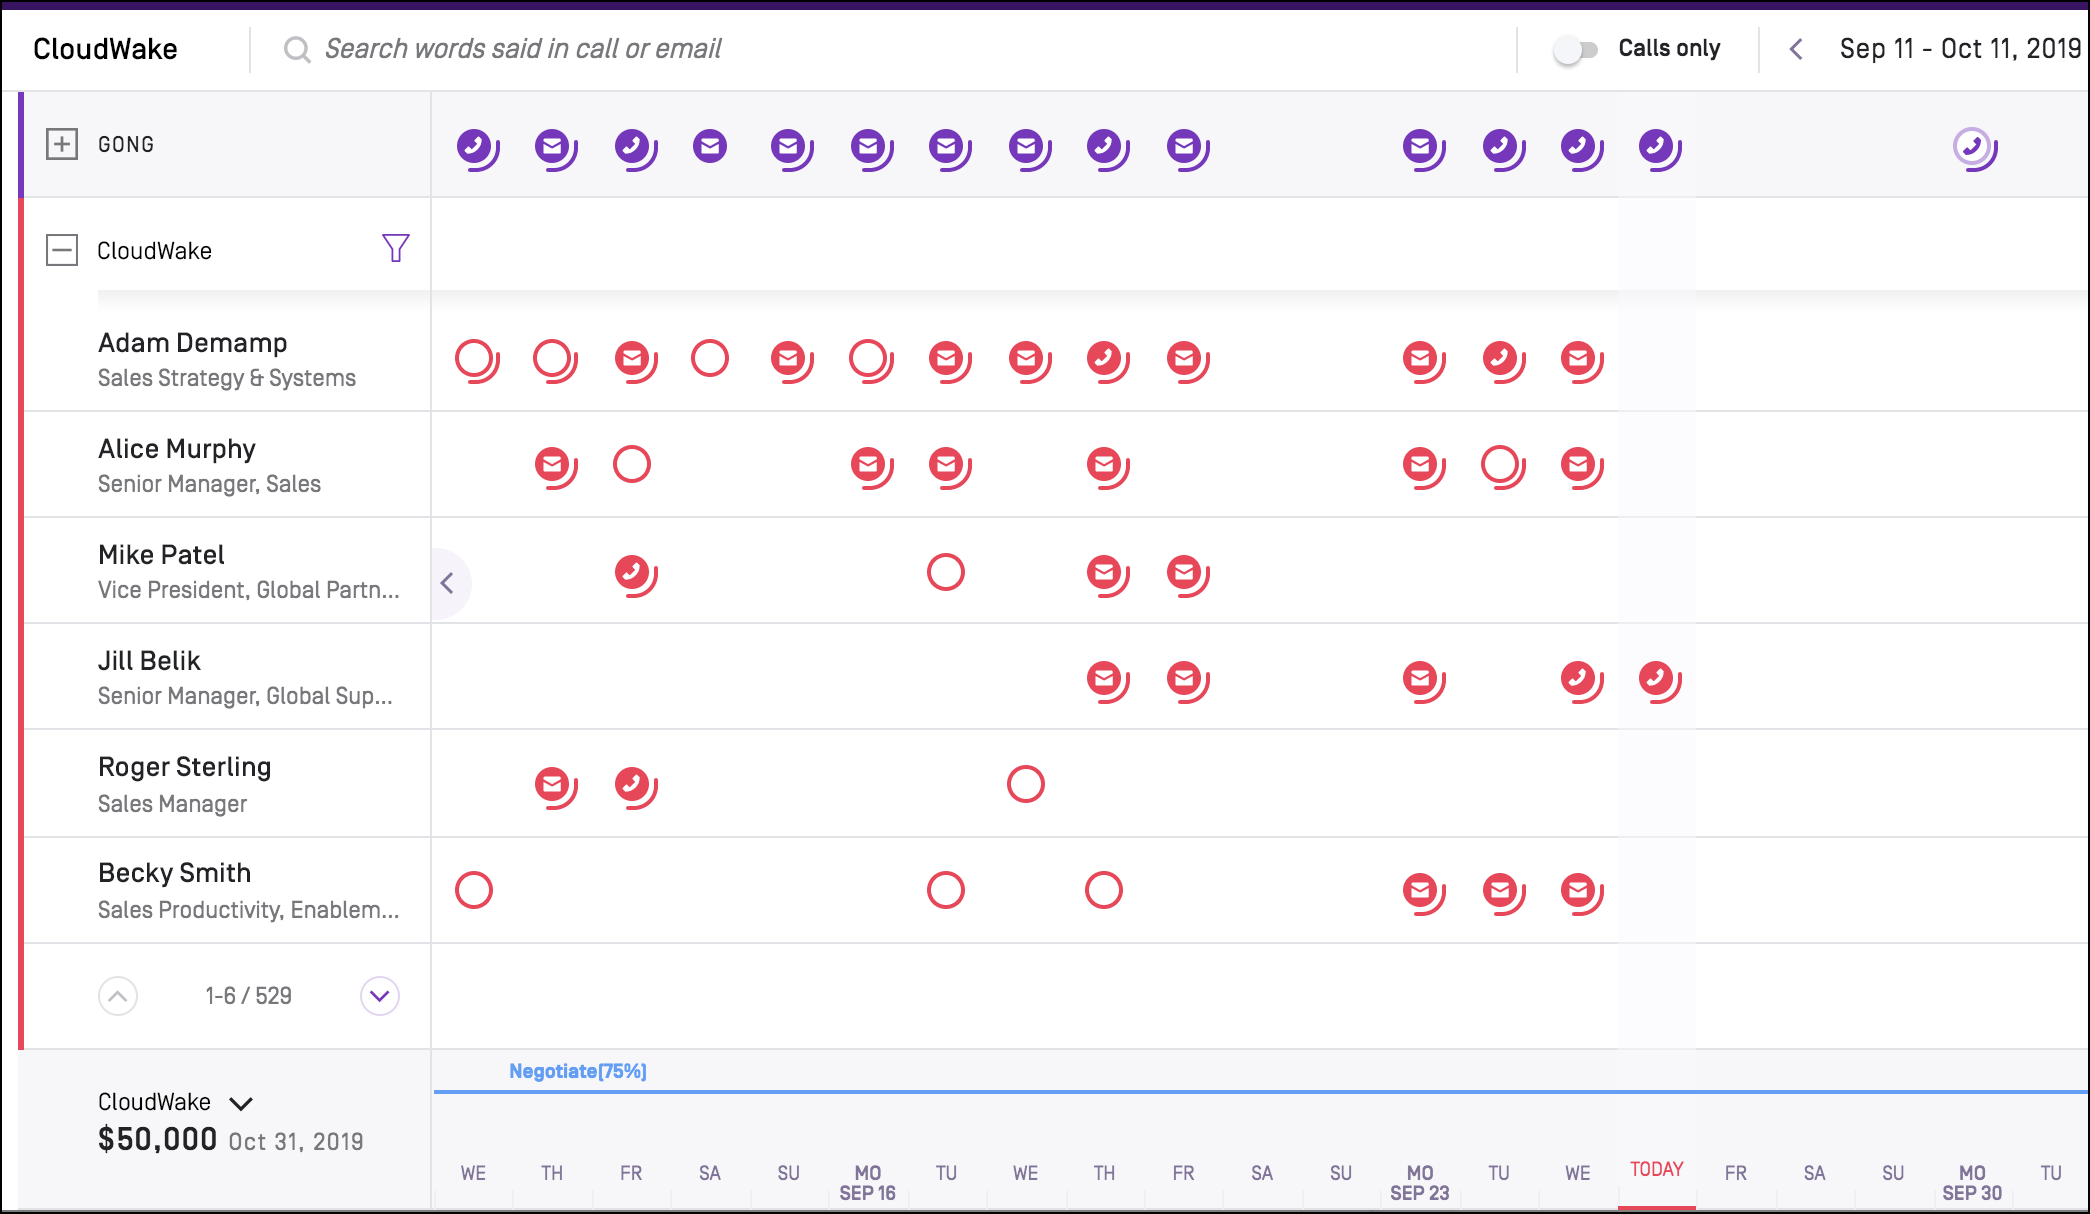Go to next page of contacts
Image resolution: width=2090 pixels, height=1214 pixels.
tap(380, 996)
